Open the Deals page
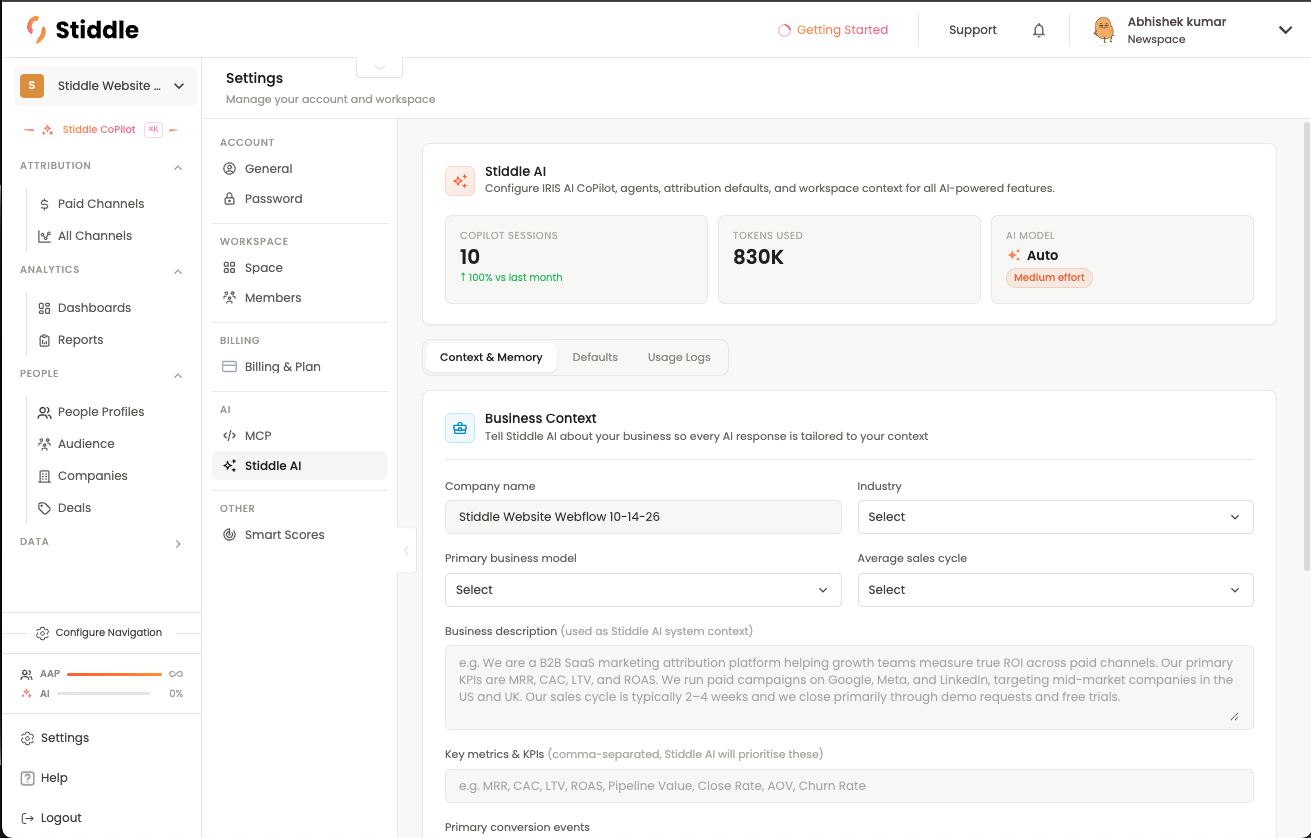1311x838 pixels. pyautogui.click(x=74, y=508)
